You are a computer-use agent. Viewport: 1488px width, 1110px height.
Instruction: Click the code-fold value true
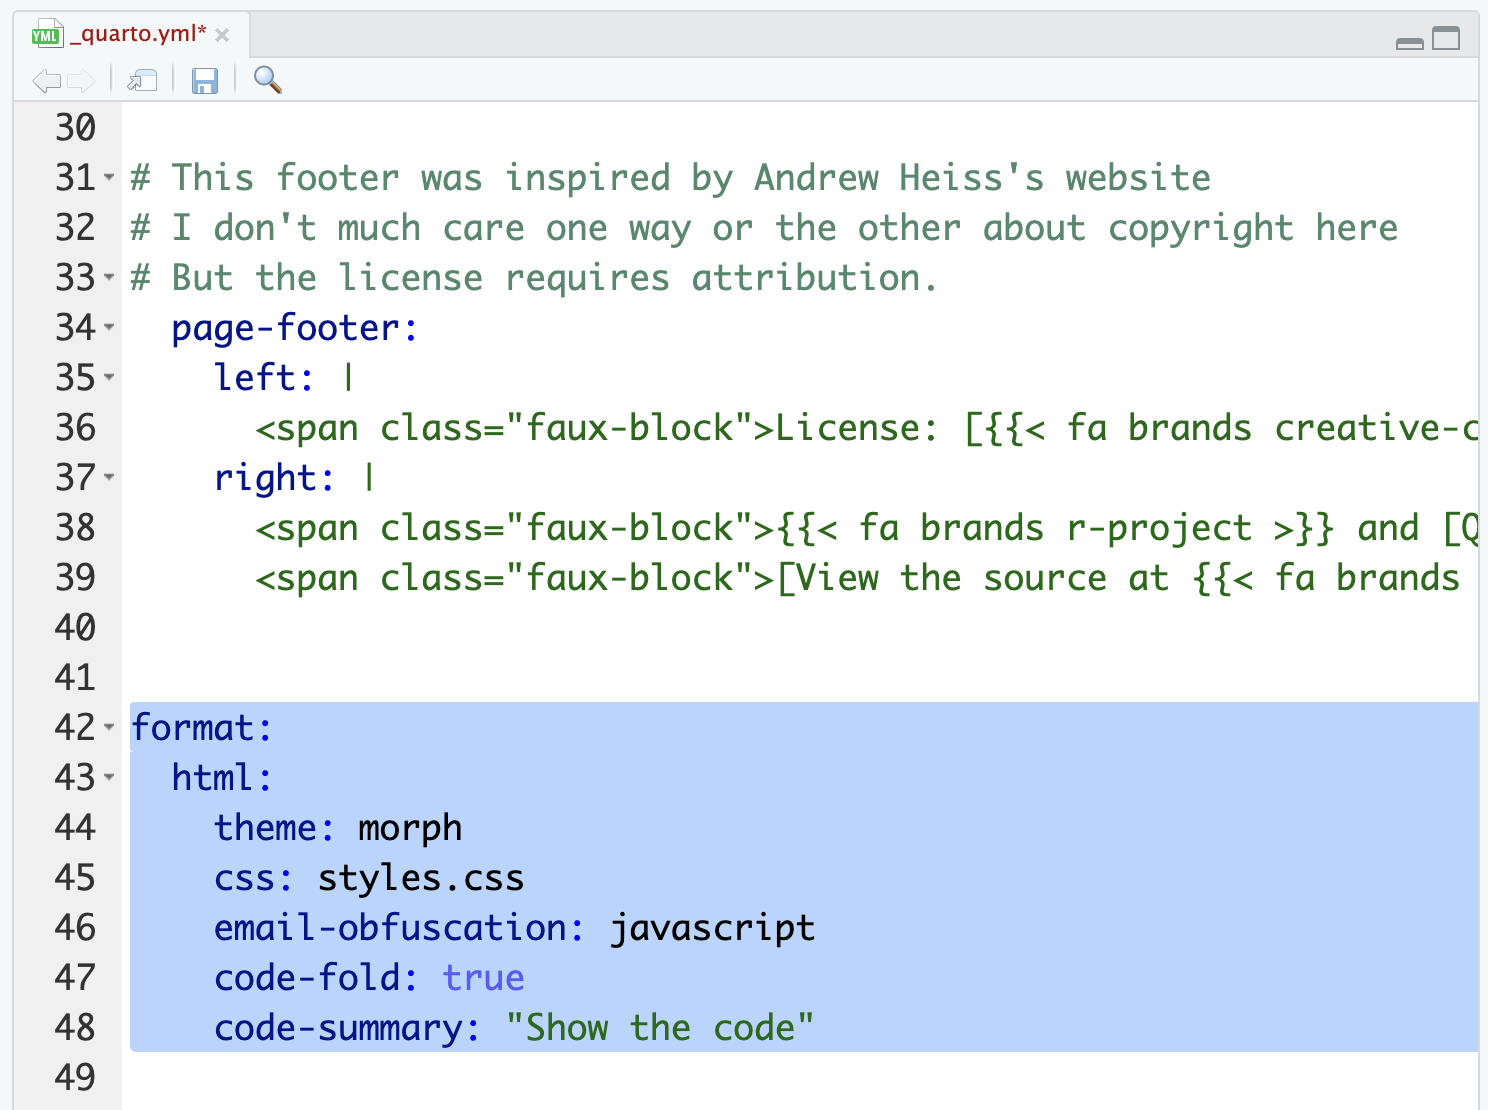483,978
